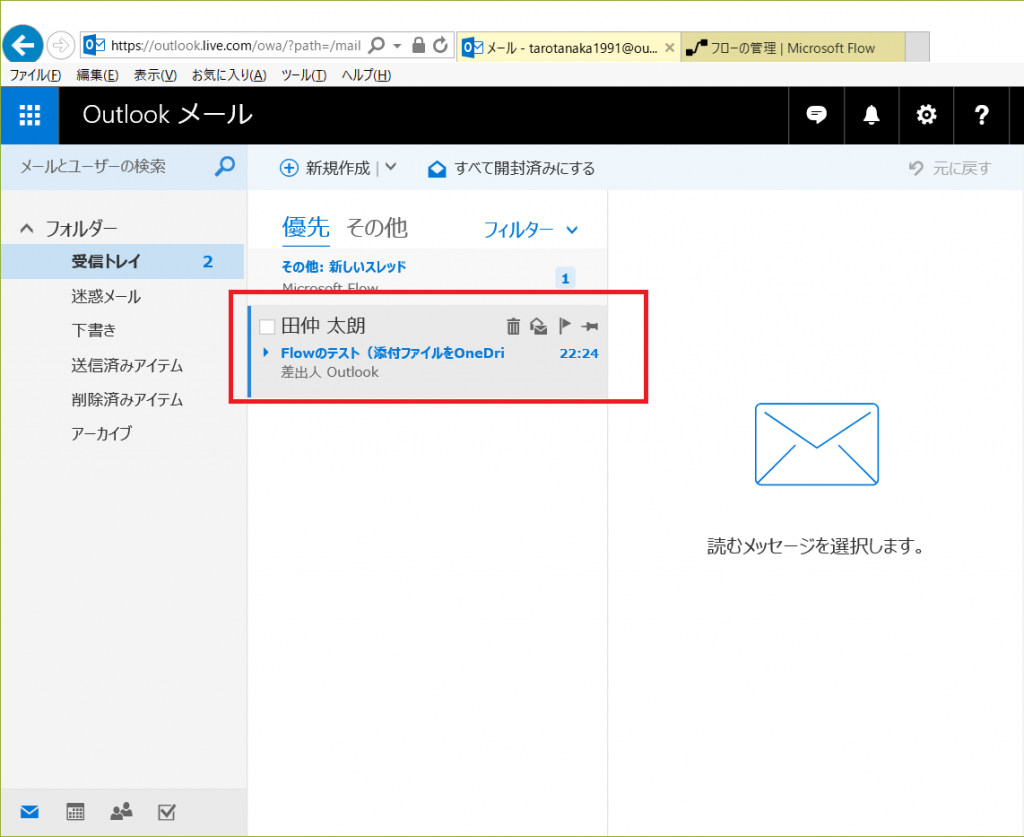Viewport: 1024px width, 837px height.
Task: Open the Calendar module icon
Action: tap(75, 812)
